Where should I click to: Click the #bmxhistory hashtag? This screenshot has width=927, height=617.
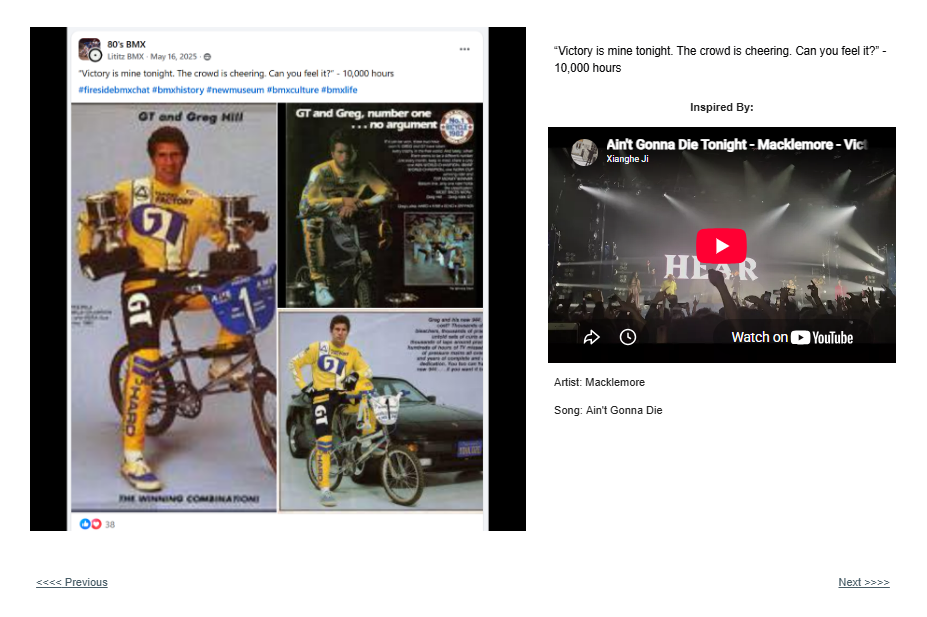tap(178, 90)
